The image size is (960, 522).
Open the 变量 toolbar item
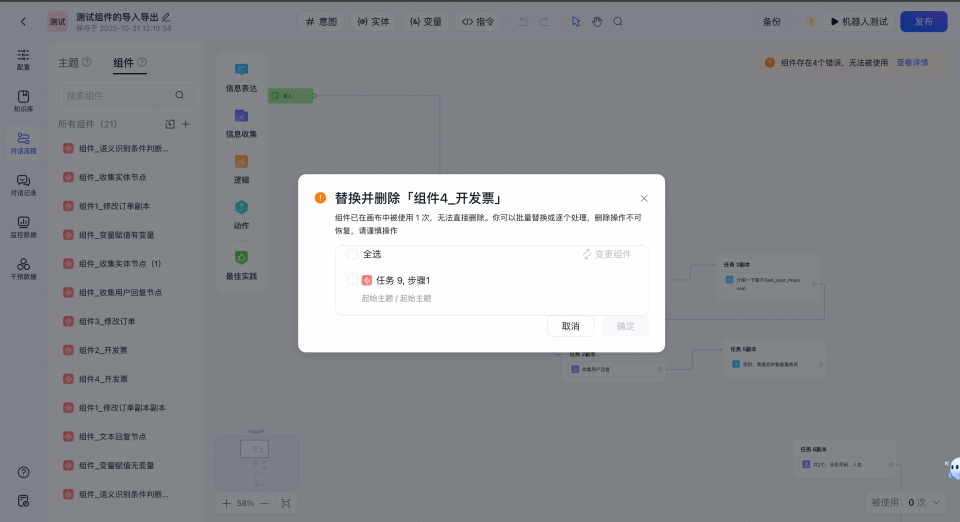[425, 21]
